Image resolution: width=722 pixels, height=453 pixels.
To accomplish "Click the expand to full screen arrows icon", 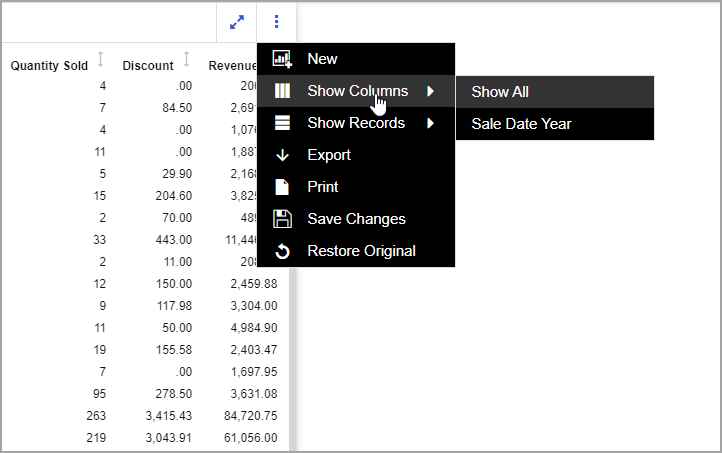I will [x=237, y=21].
